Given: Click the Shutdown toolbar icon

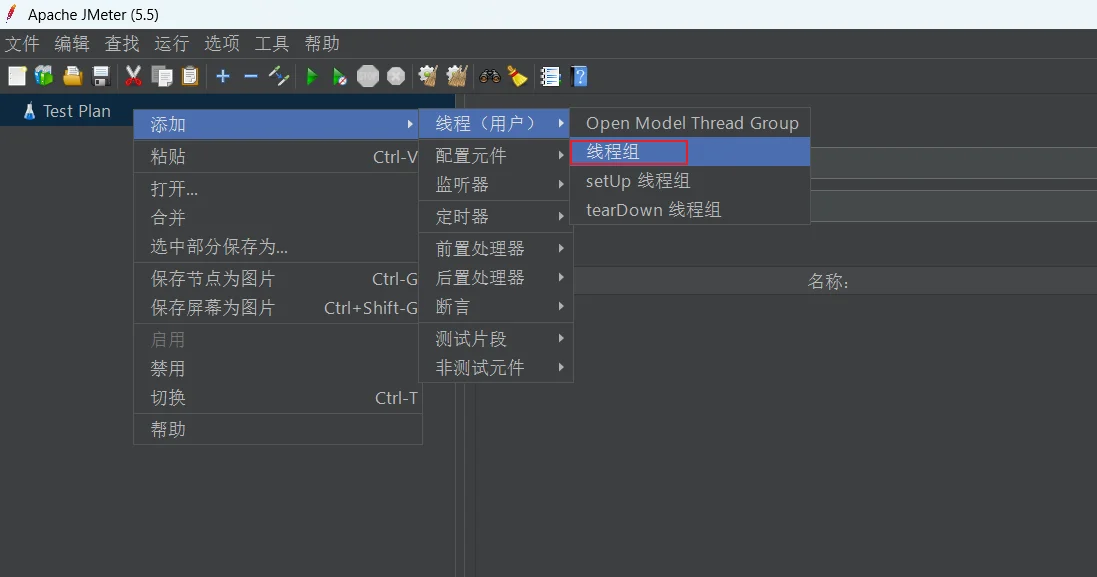Looking at the screenshot, I should click(396, 76).
